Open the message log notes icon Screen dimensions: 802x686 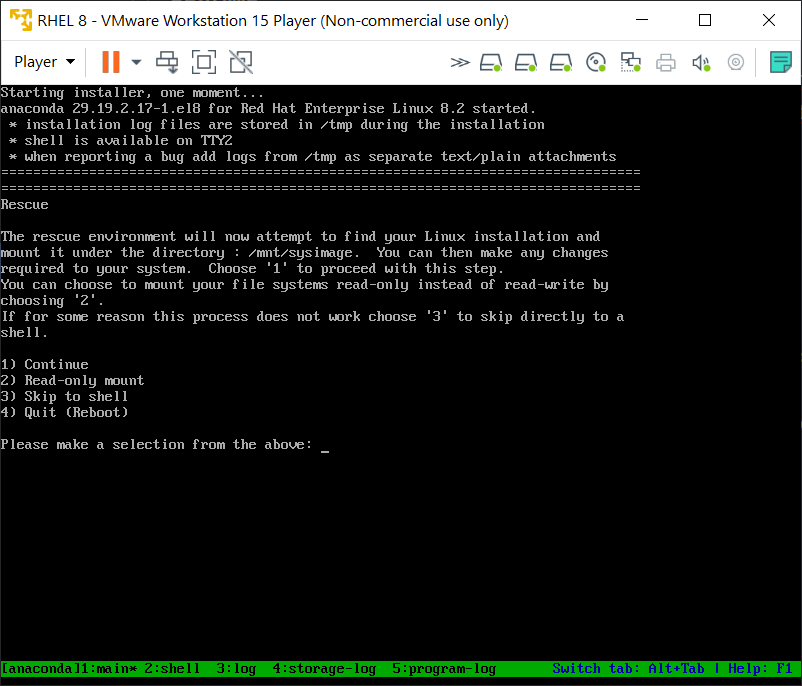click(x=781, y=62)
